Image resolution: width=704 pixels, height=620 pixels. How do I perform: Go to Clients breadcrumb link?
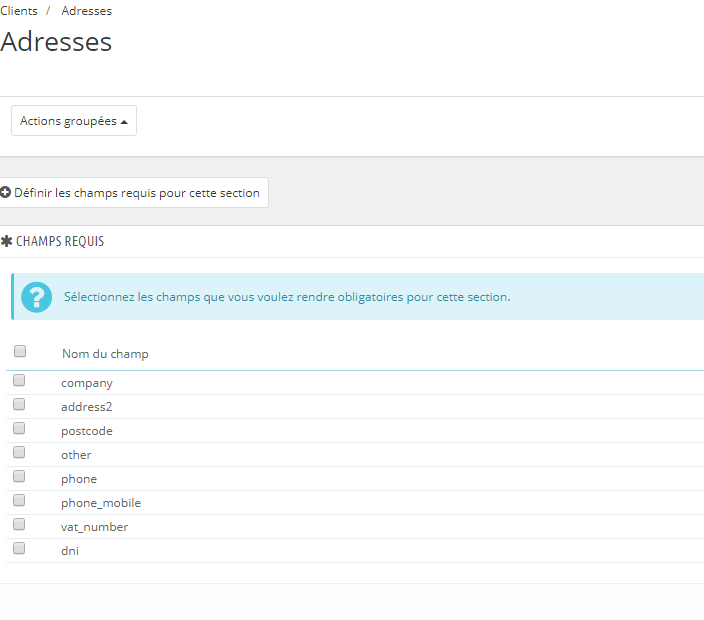[19, 11]
